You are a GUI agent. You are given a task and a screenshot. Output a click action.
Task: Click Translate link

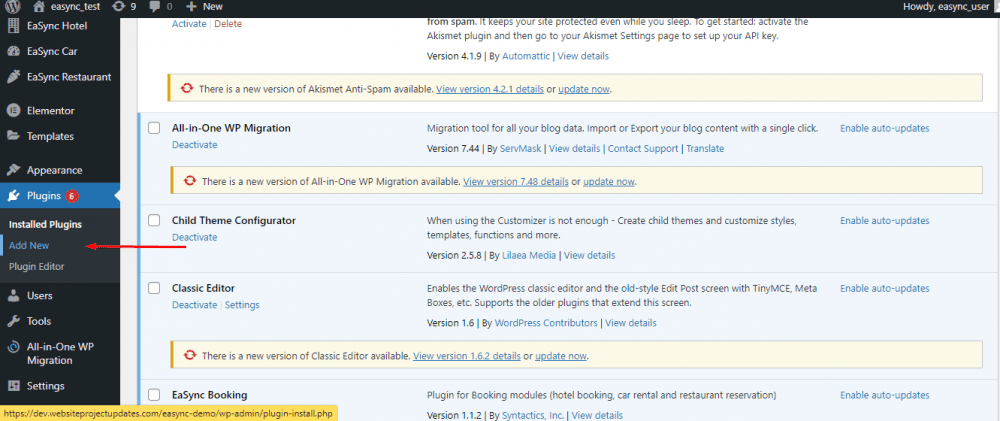(x=705, y=149)
